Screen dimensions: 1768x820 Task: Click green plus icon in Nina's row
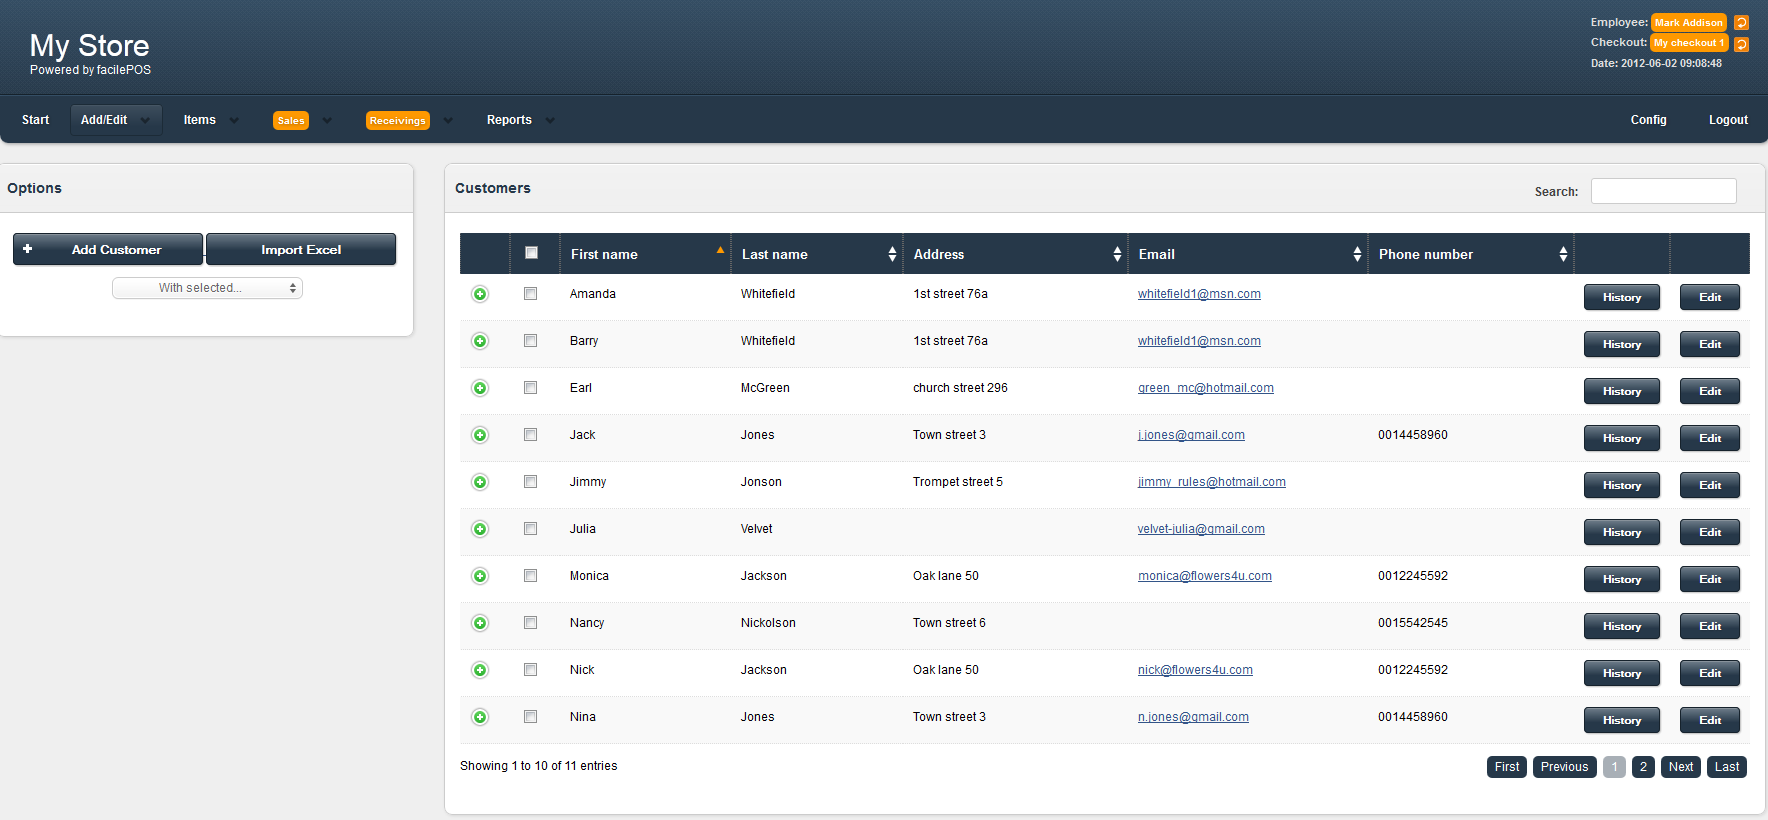click(x=480, y=717)
